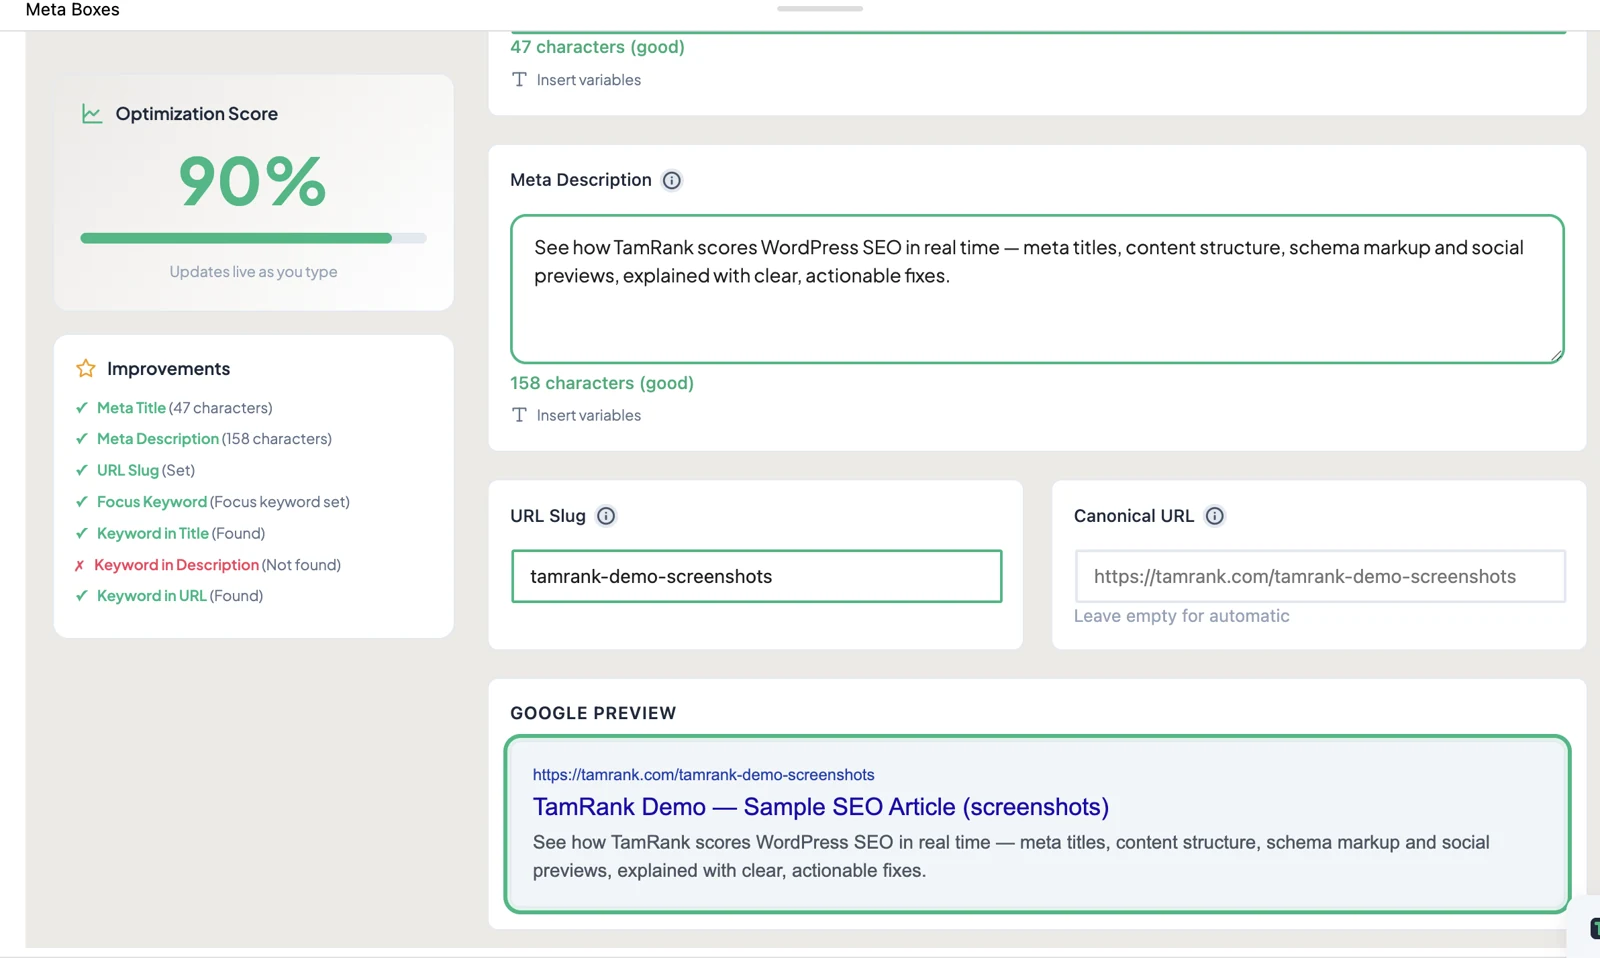The width and height of the screenshot is (1600, 958).
Task: Click the checkmark next to Meta Title
Action: pos(82,407)
